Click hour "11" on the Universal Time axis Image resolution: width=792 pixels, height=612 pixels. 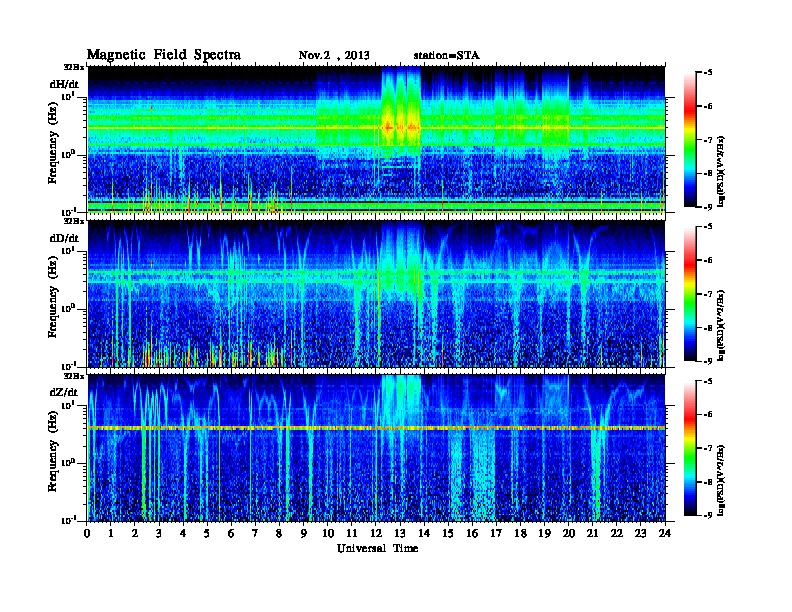352,533
